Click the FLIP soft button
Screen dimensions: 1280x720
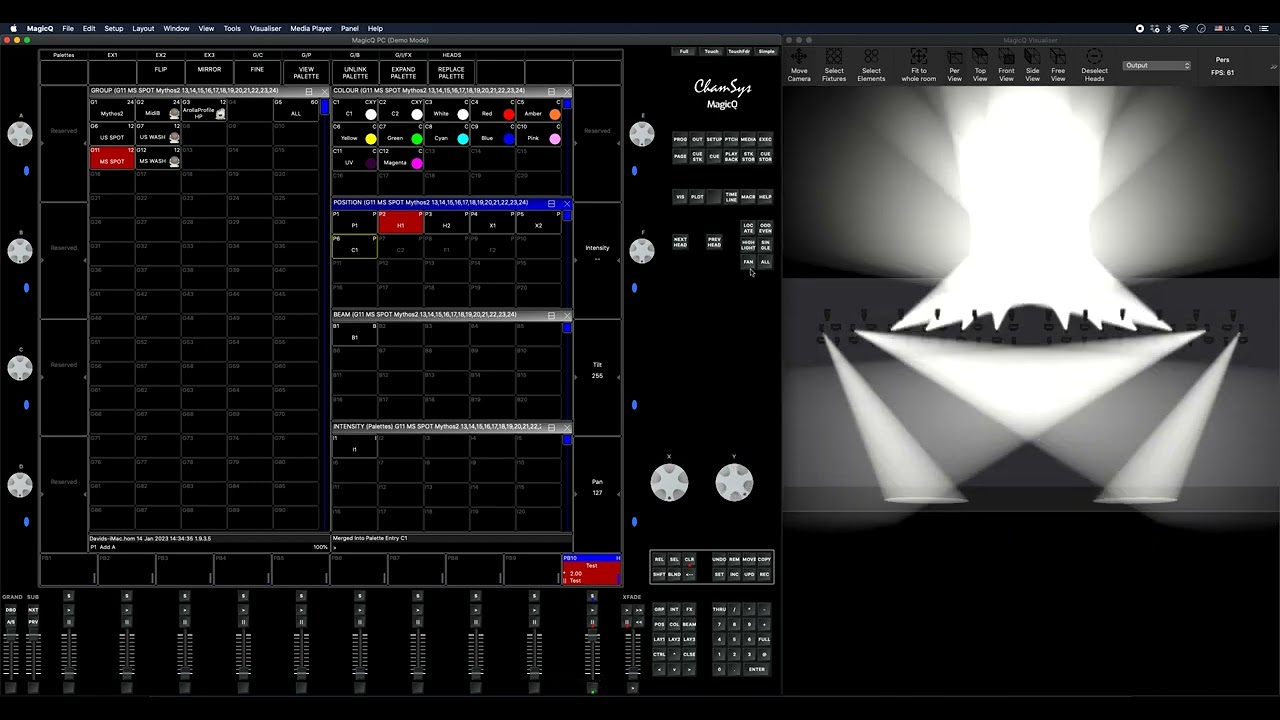coord(160,70)
